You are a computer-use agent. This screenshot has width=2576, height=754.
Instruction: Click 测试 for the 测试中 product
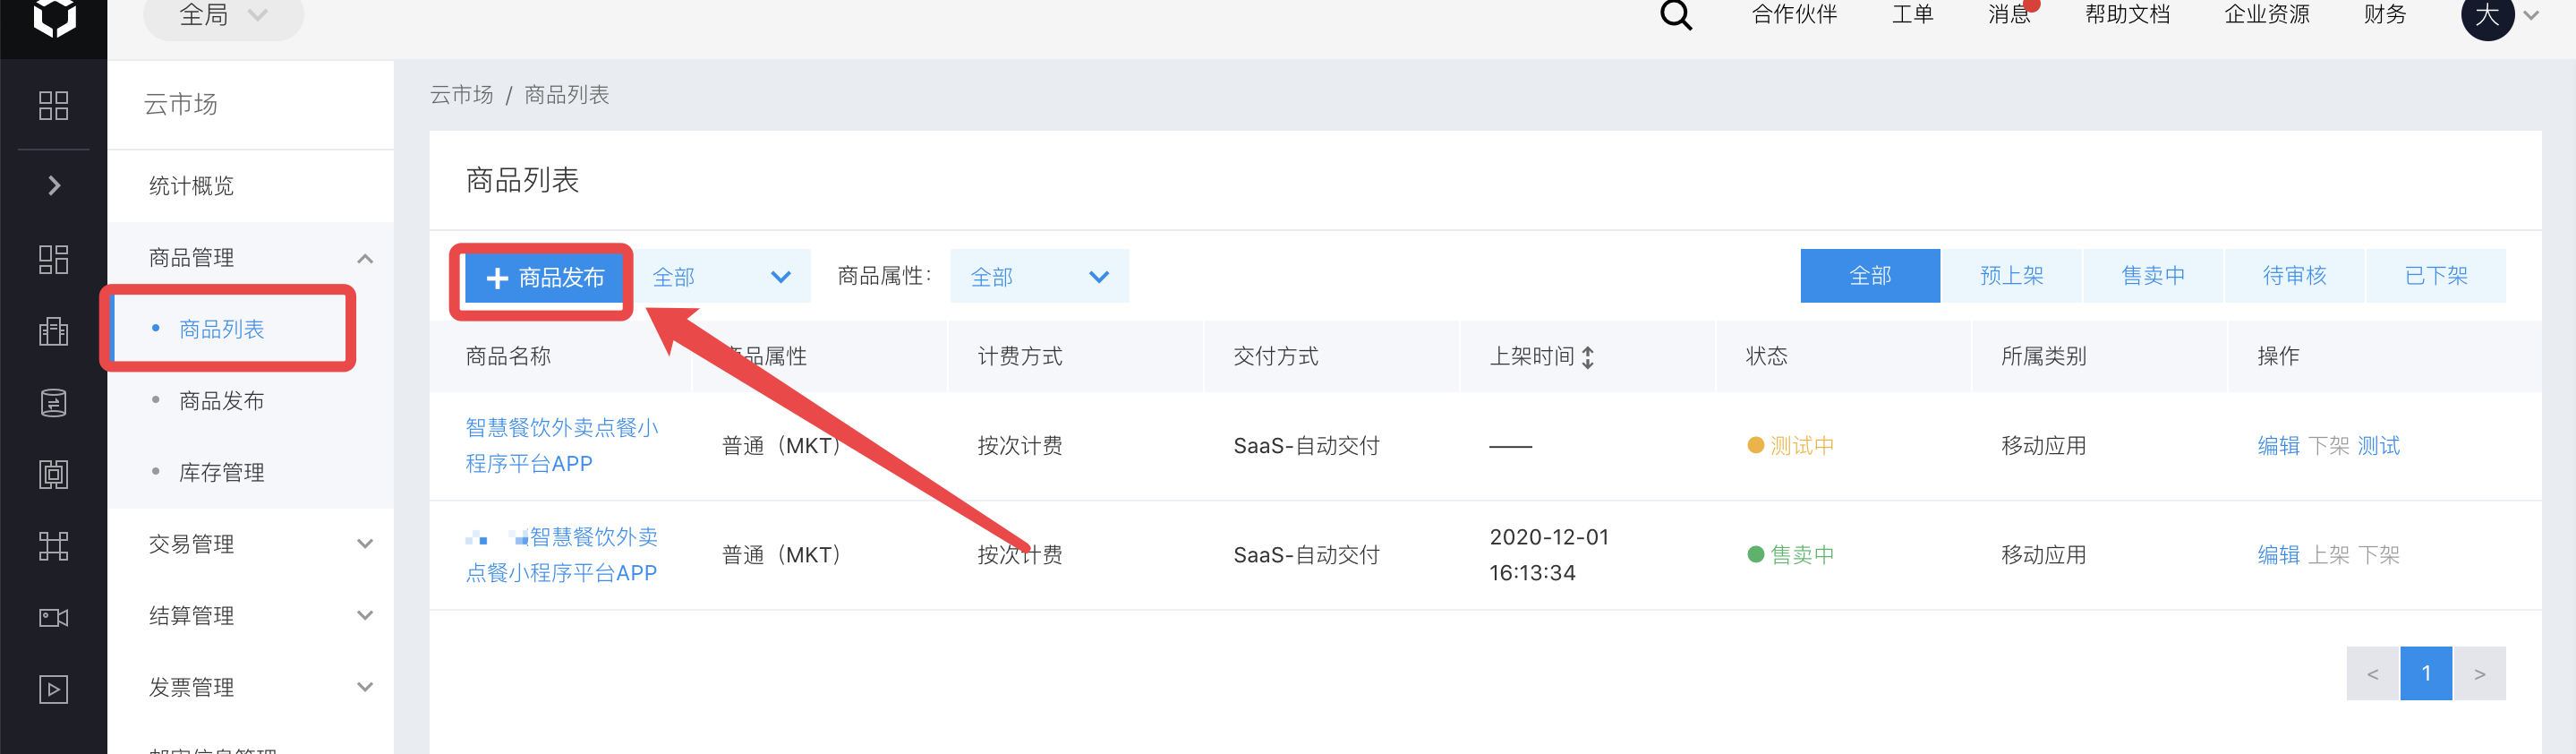2378,446
